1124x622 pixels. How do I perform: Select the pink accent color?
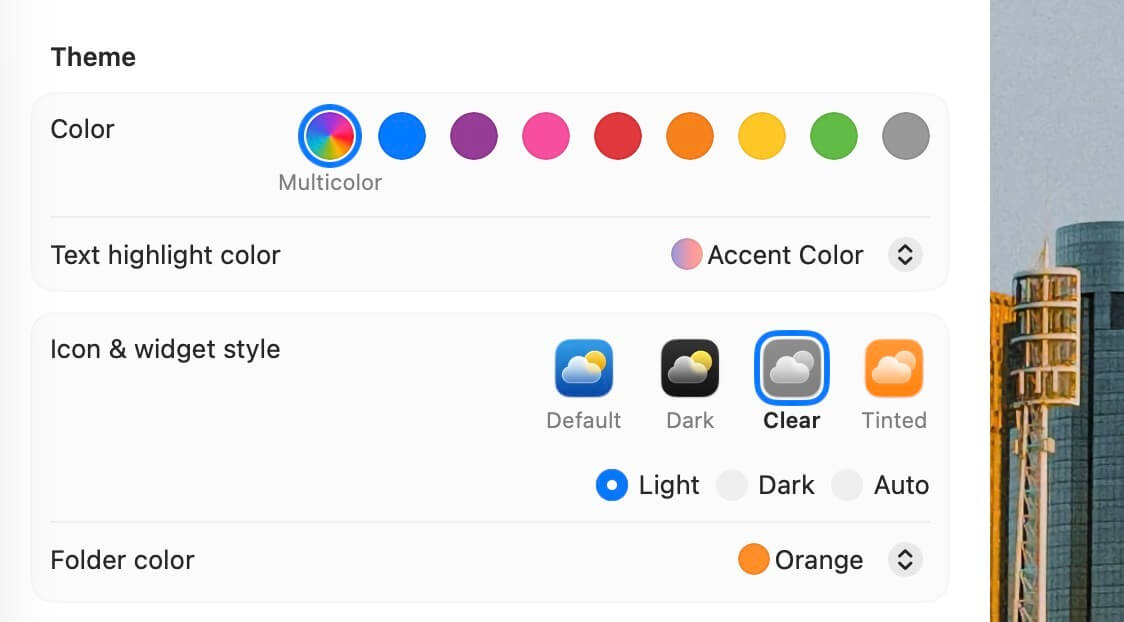point(546,136)
